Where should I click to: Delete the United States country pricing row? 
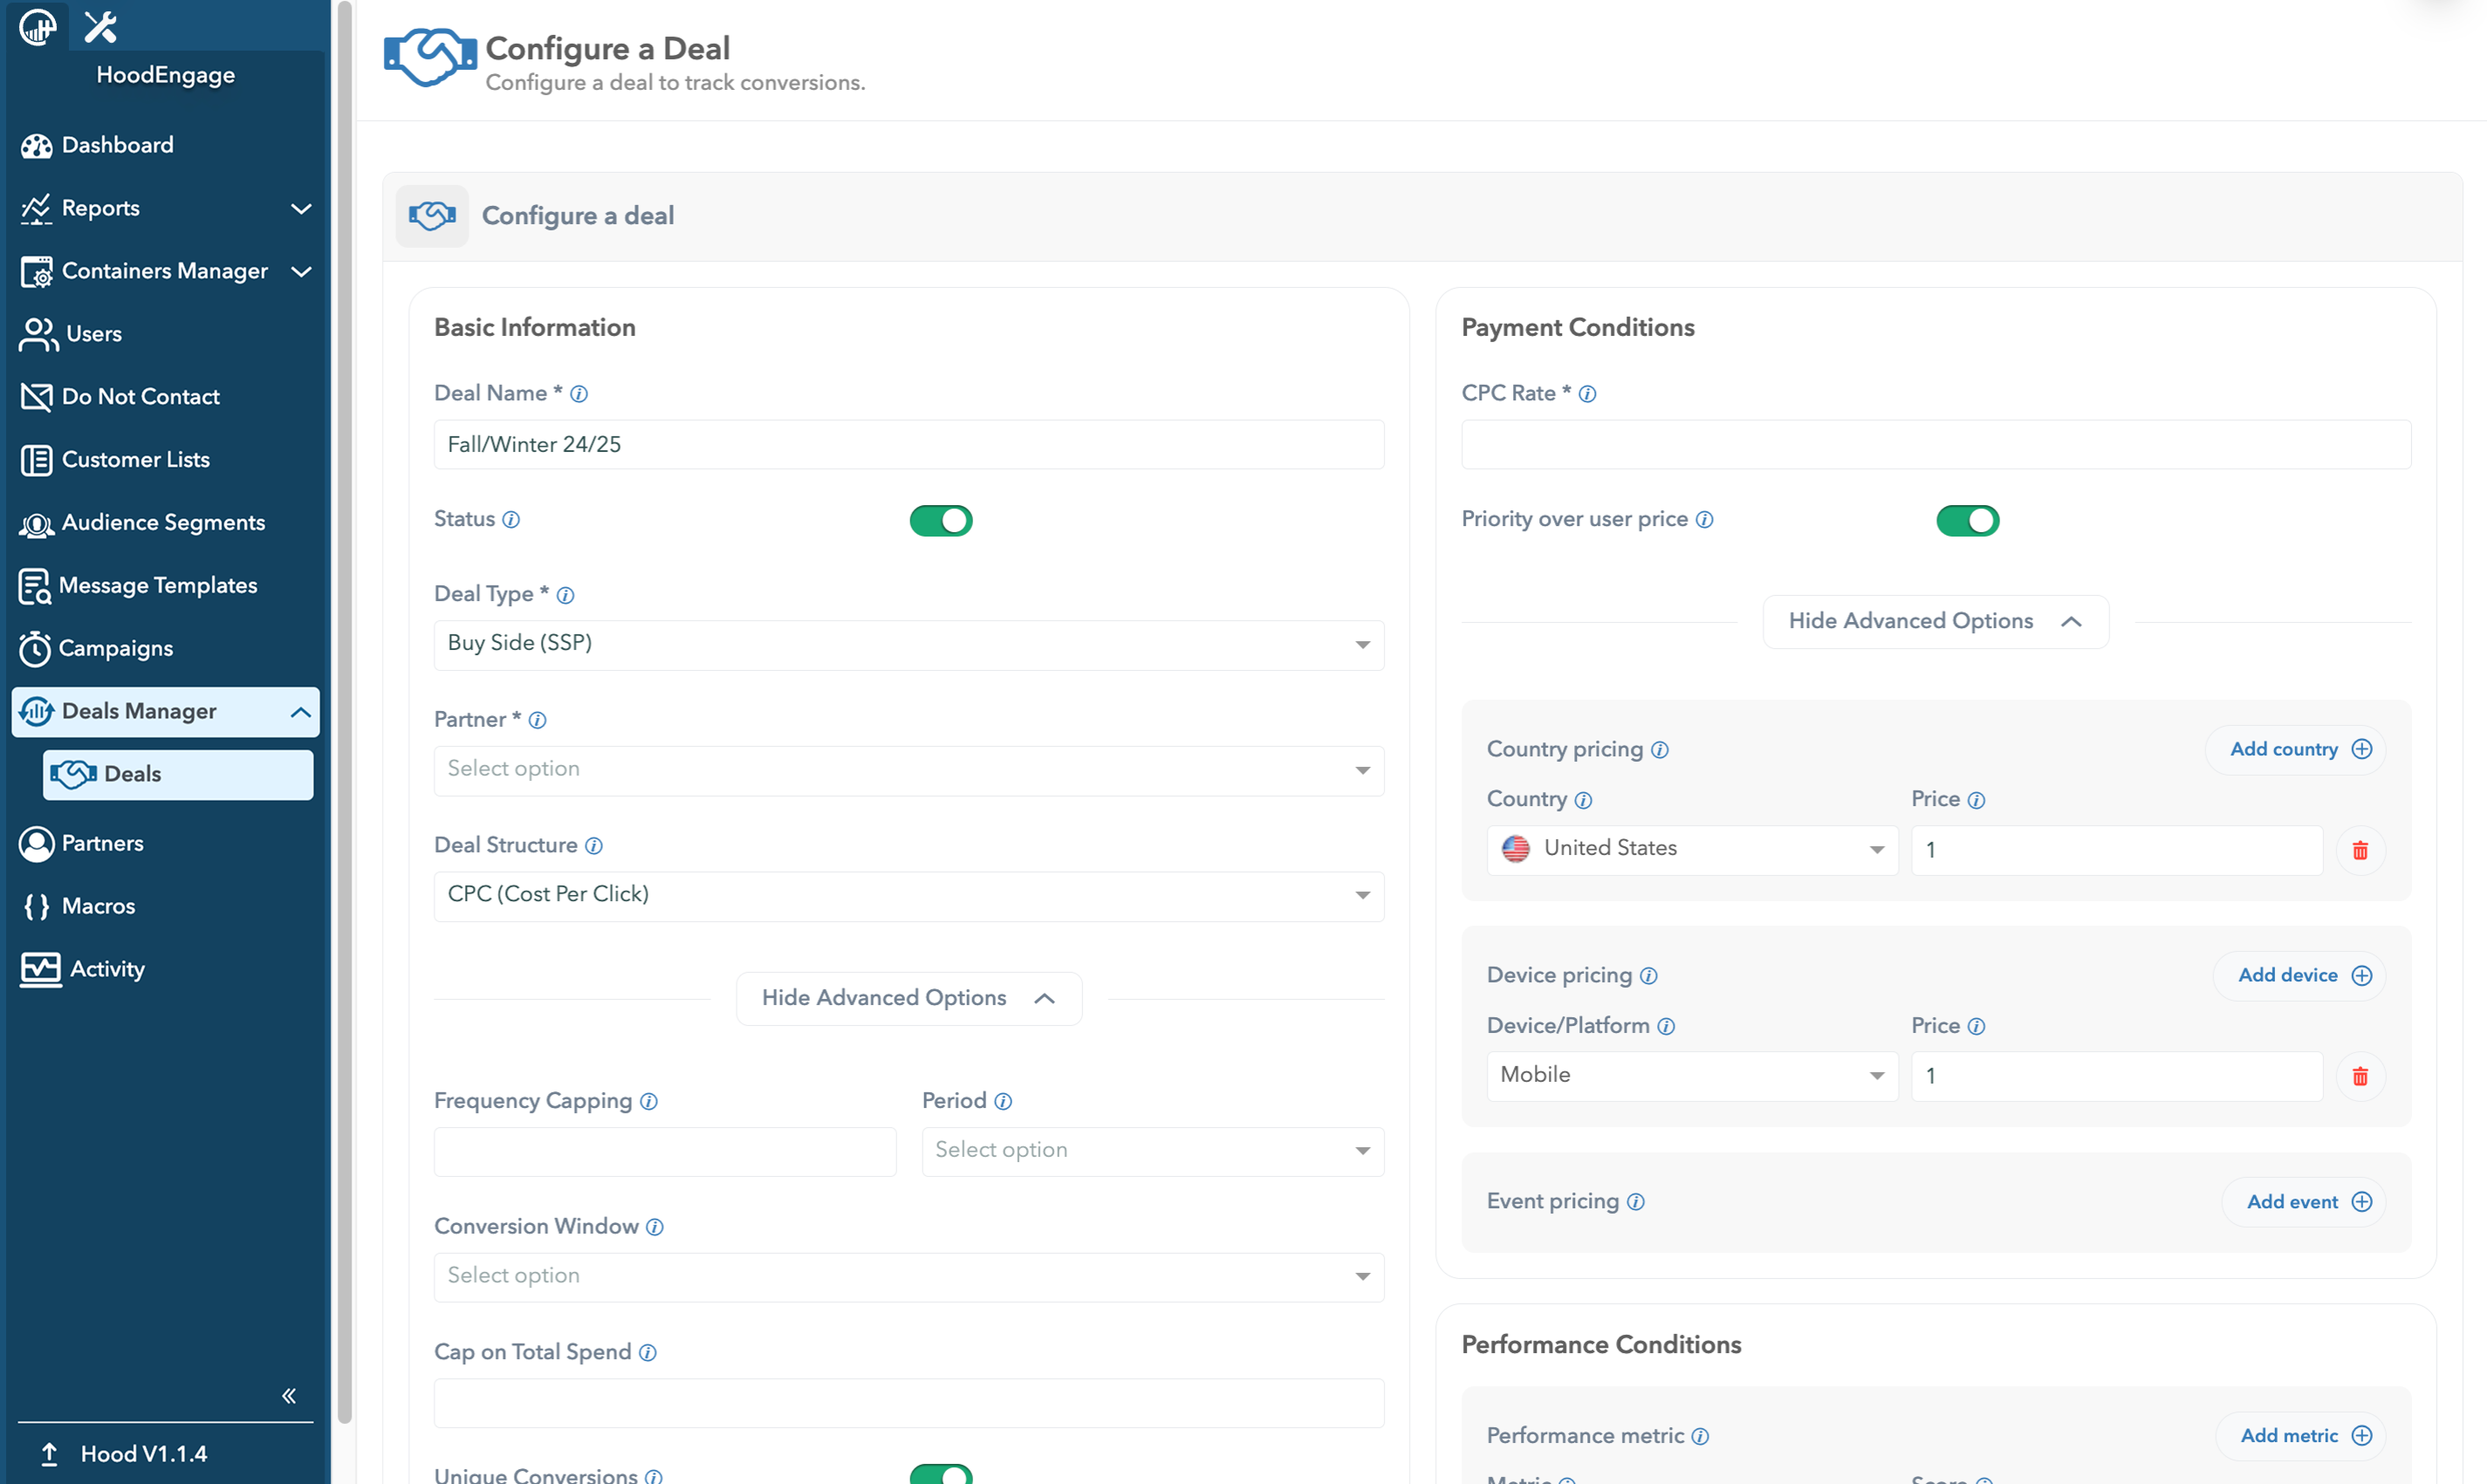2360,850
